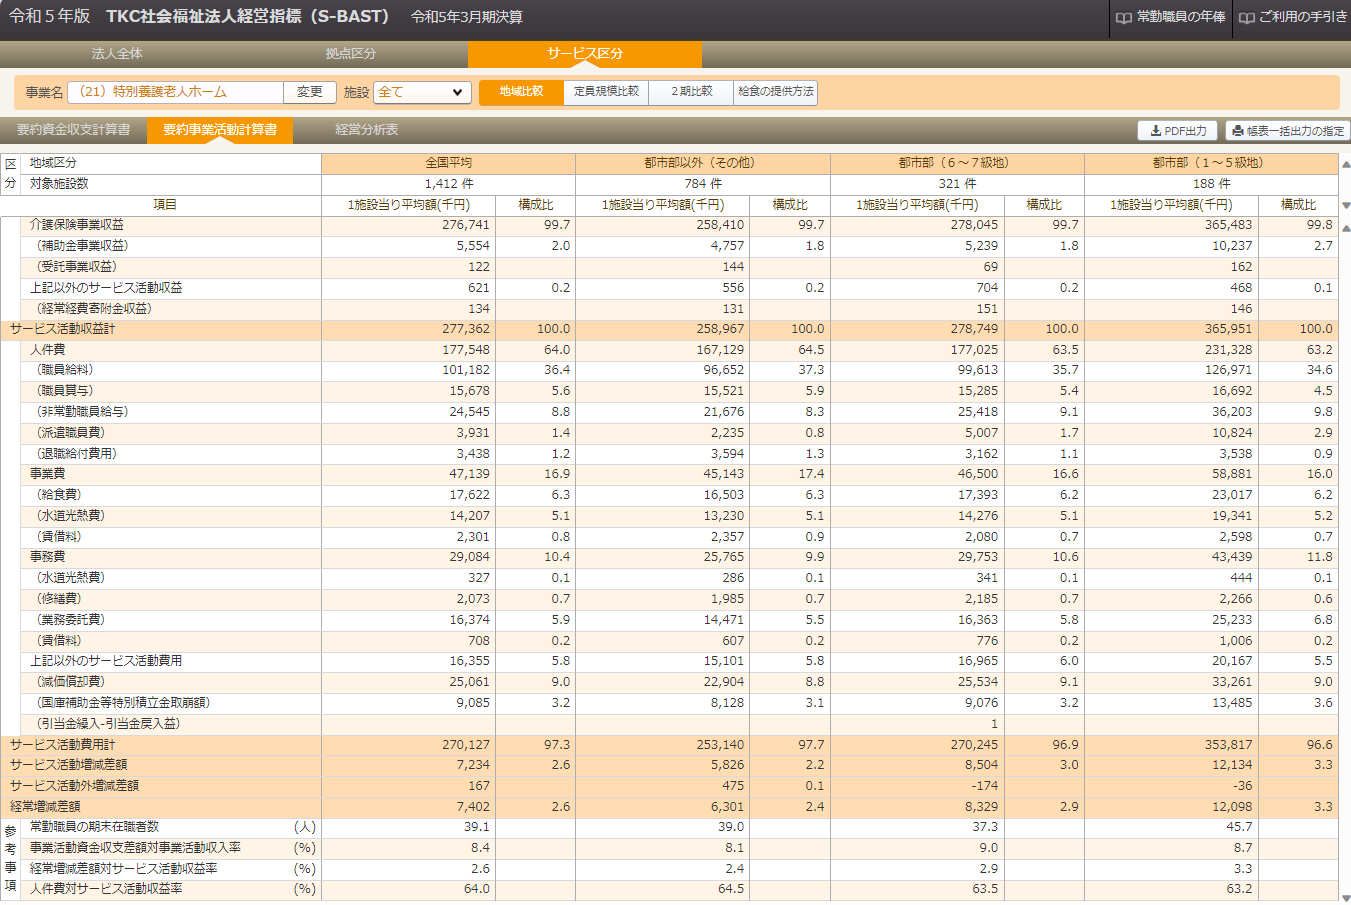Open the 経営分析表 tab

click(x=366, y=130)
